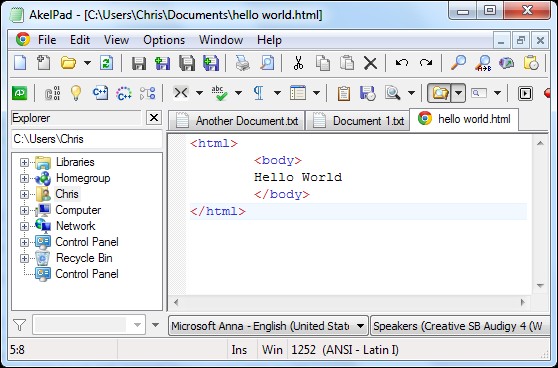Select the hello world.html tab
Image resolution: width=558 pixels, height=368 pixels.
click(464, 119)
